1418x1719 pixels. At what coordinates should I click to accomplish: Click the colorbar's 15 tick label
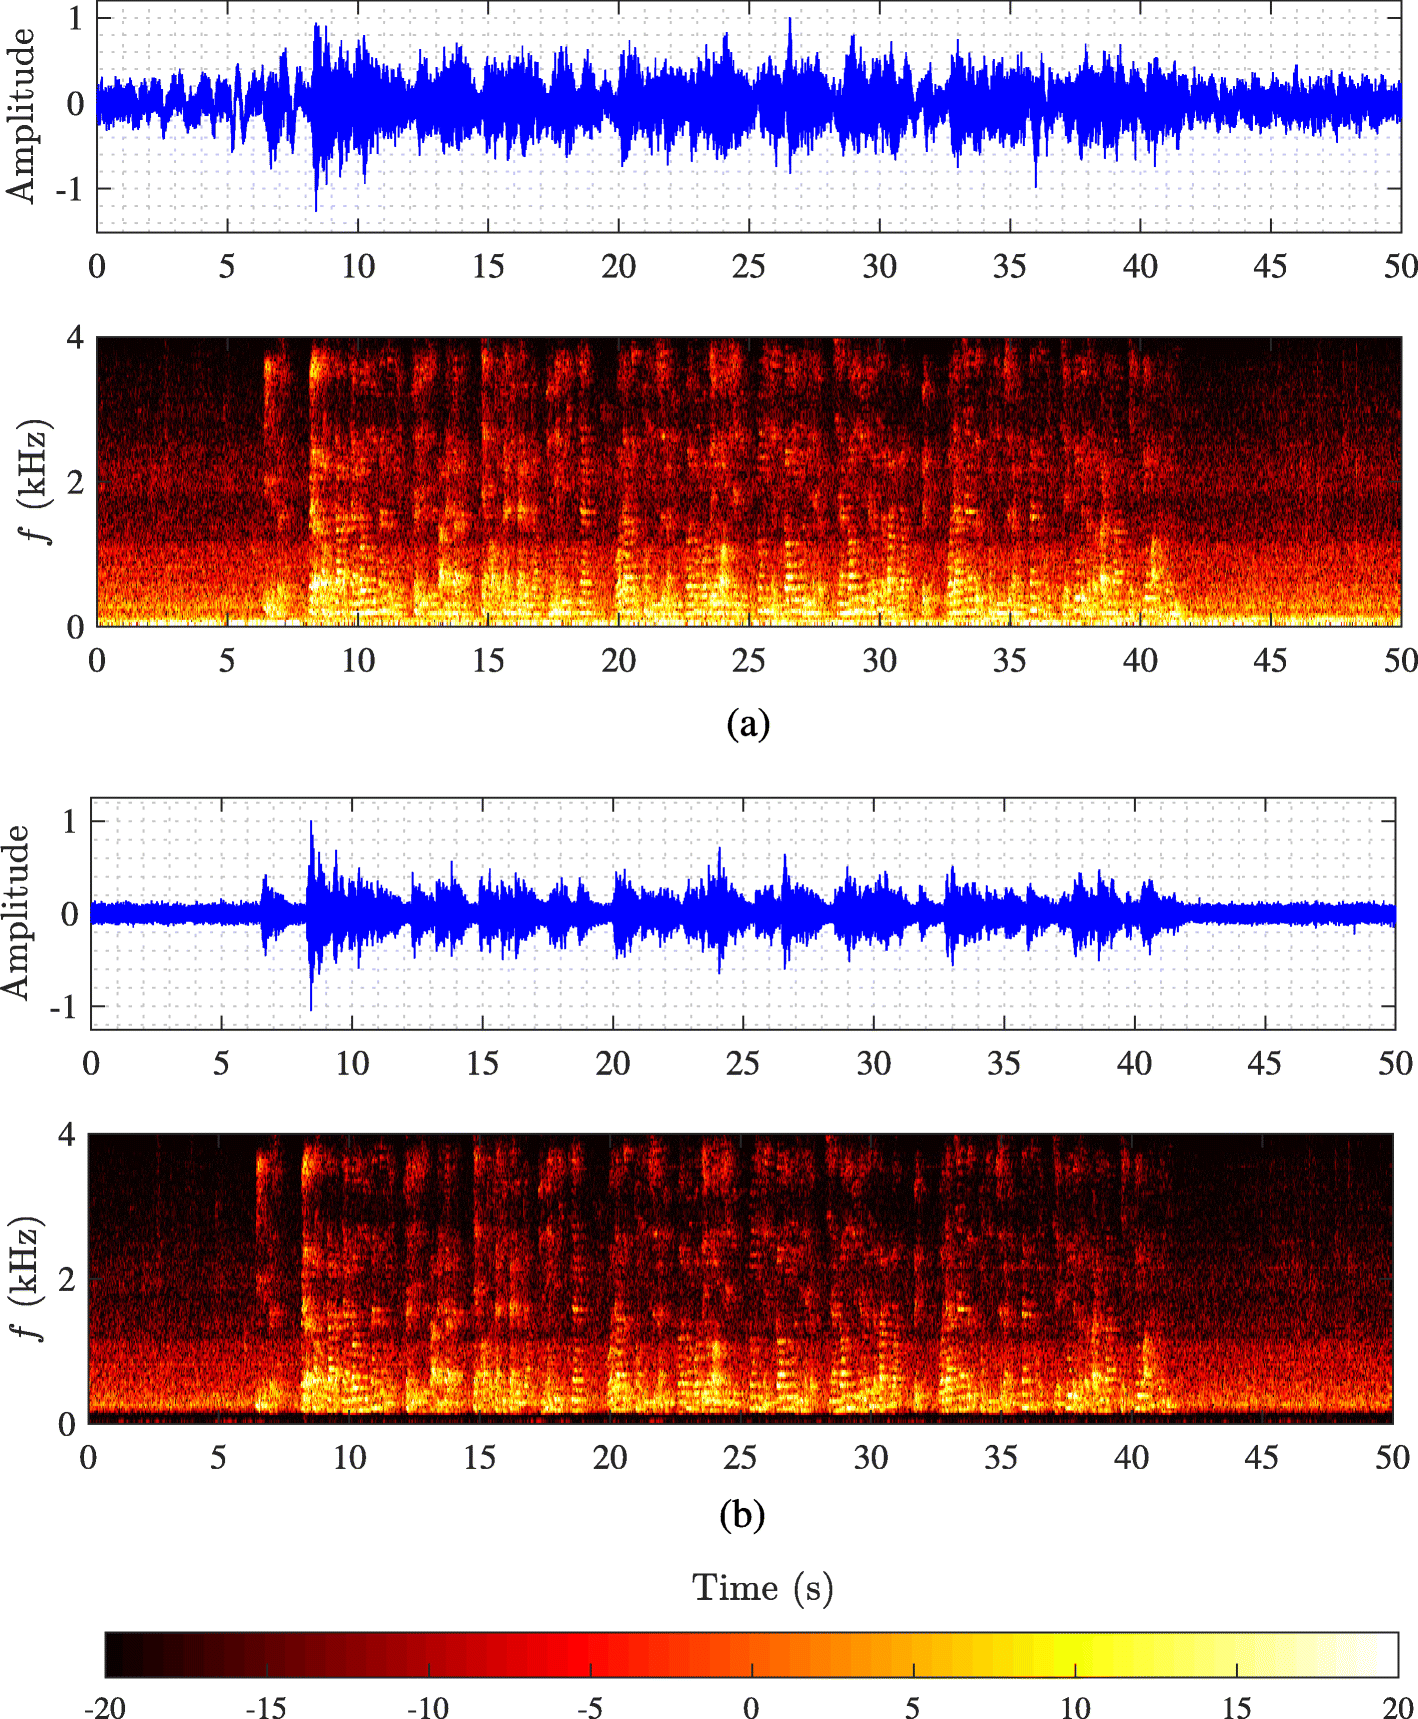pos(1237,1707)
